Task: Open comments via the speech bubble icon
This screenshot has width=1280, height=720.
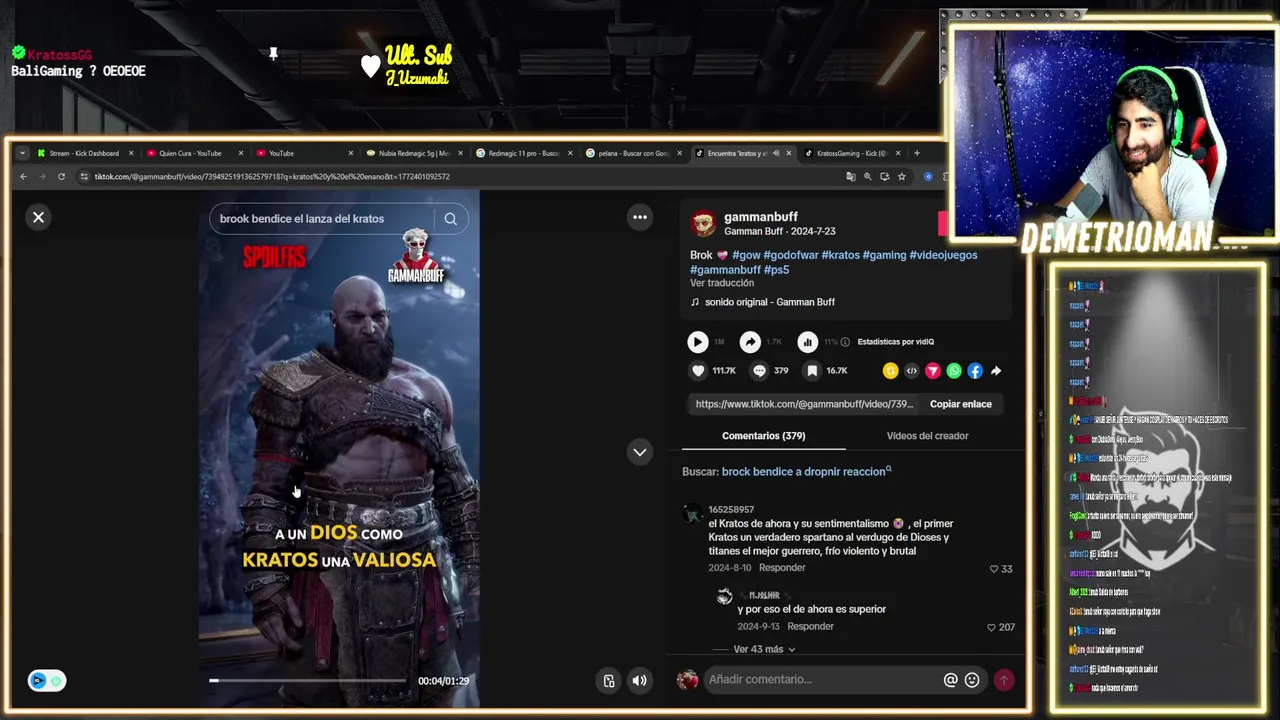Action: [759, 371]
